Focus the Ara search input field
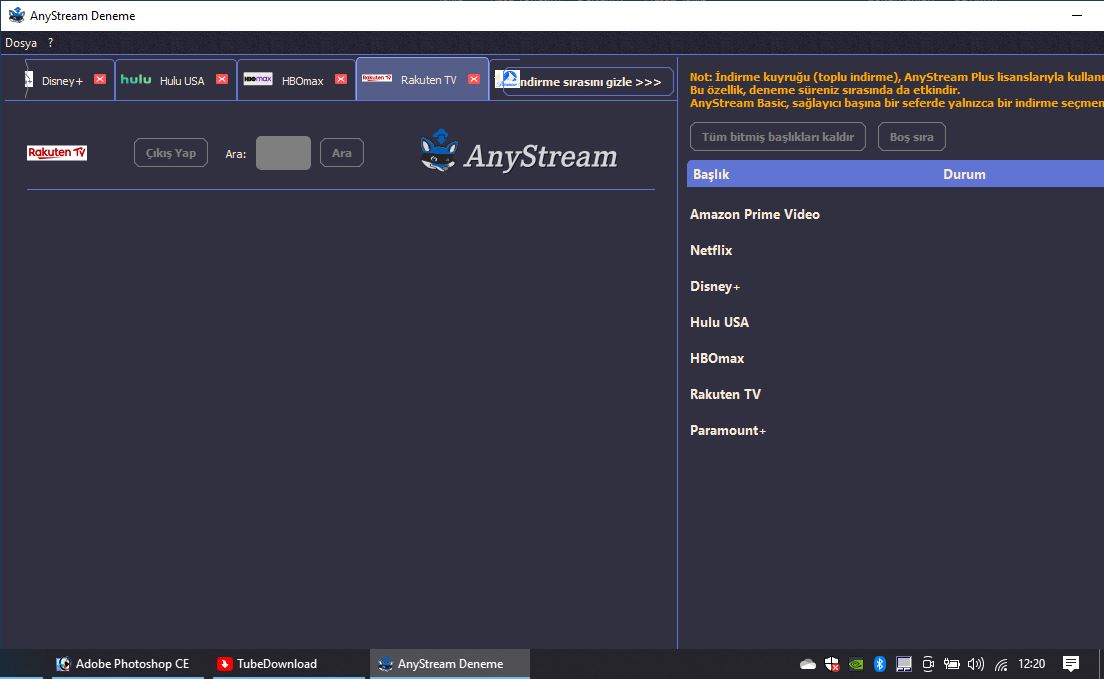Viewport: 1104px width, 679px height. [x=283, y=153]
